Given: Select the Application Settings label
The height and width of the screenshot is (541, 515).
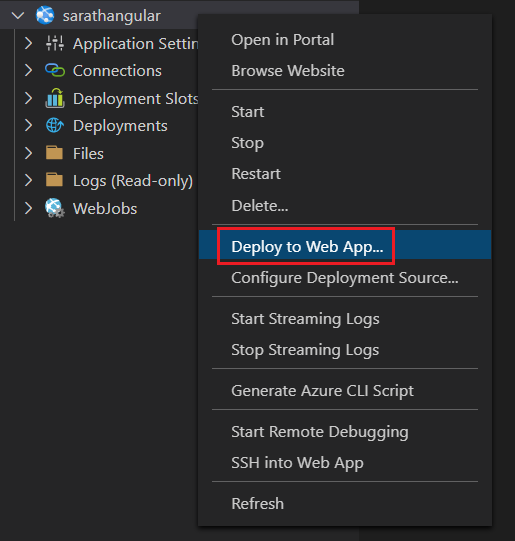Looking at the screenshot, I should pyautogui.click(x=135, y=43).
